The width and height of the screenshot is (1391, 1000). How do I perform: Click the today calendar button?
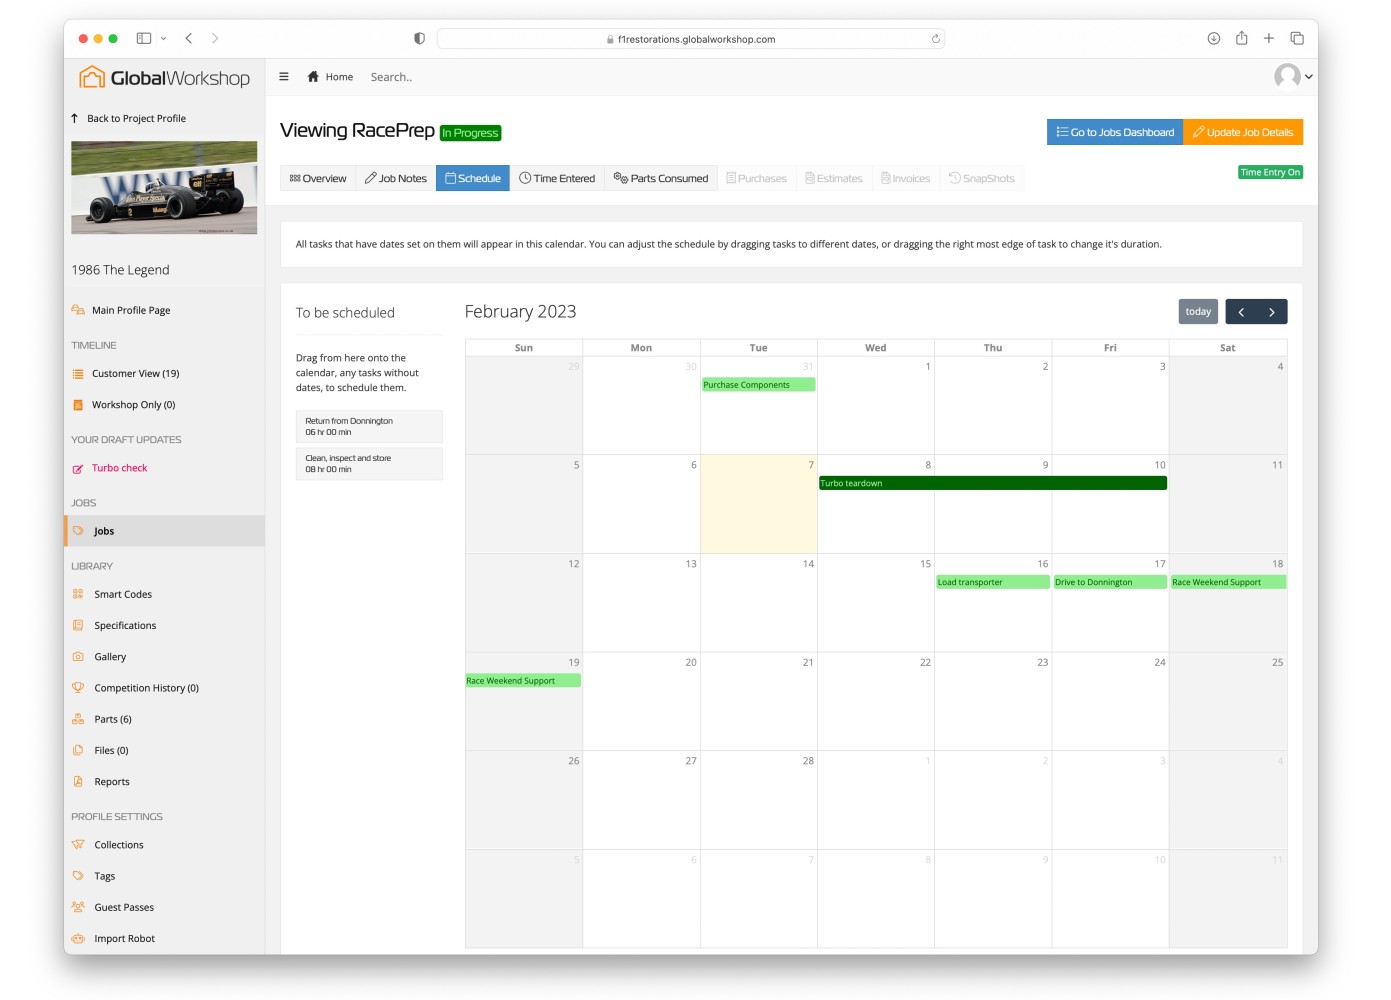pyautogui.click(x=1198, y=312)
